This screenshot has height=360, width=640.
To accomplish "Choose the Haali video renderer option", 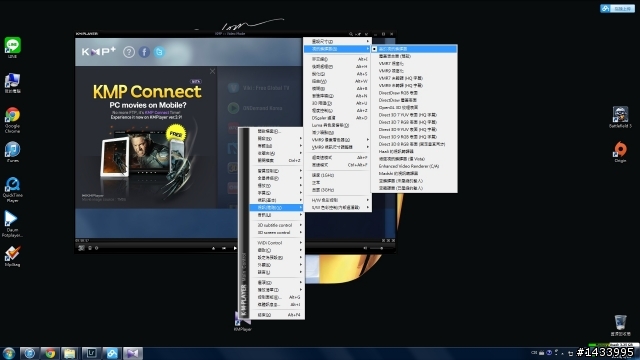I will [x=414, y=151].
